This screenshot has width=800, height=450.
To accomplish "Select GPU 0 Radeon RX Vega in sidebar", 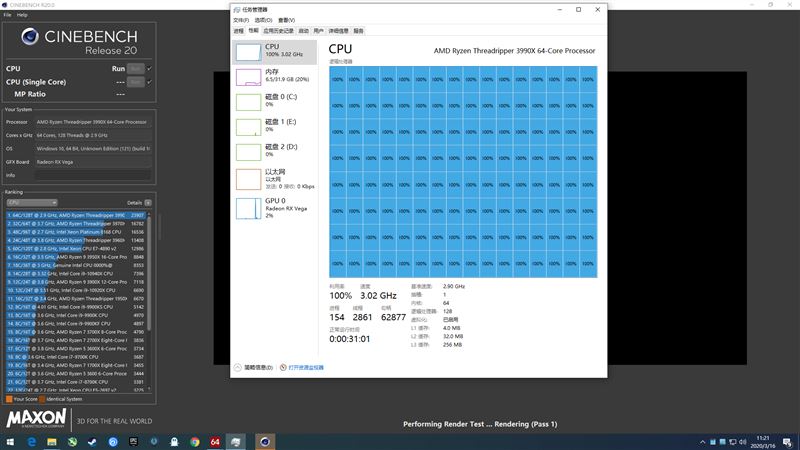I will pos(274,208).
